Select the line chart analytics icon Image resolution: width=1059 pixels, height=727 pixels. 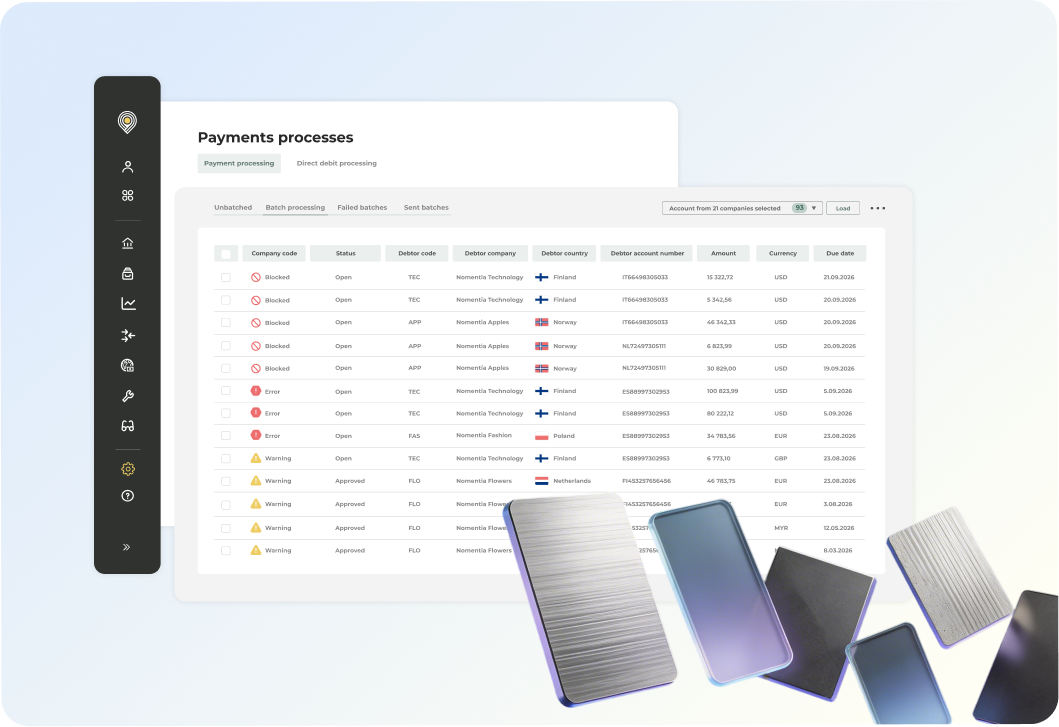pyautogui.click(x=127, y=304)
